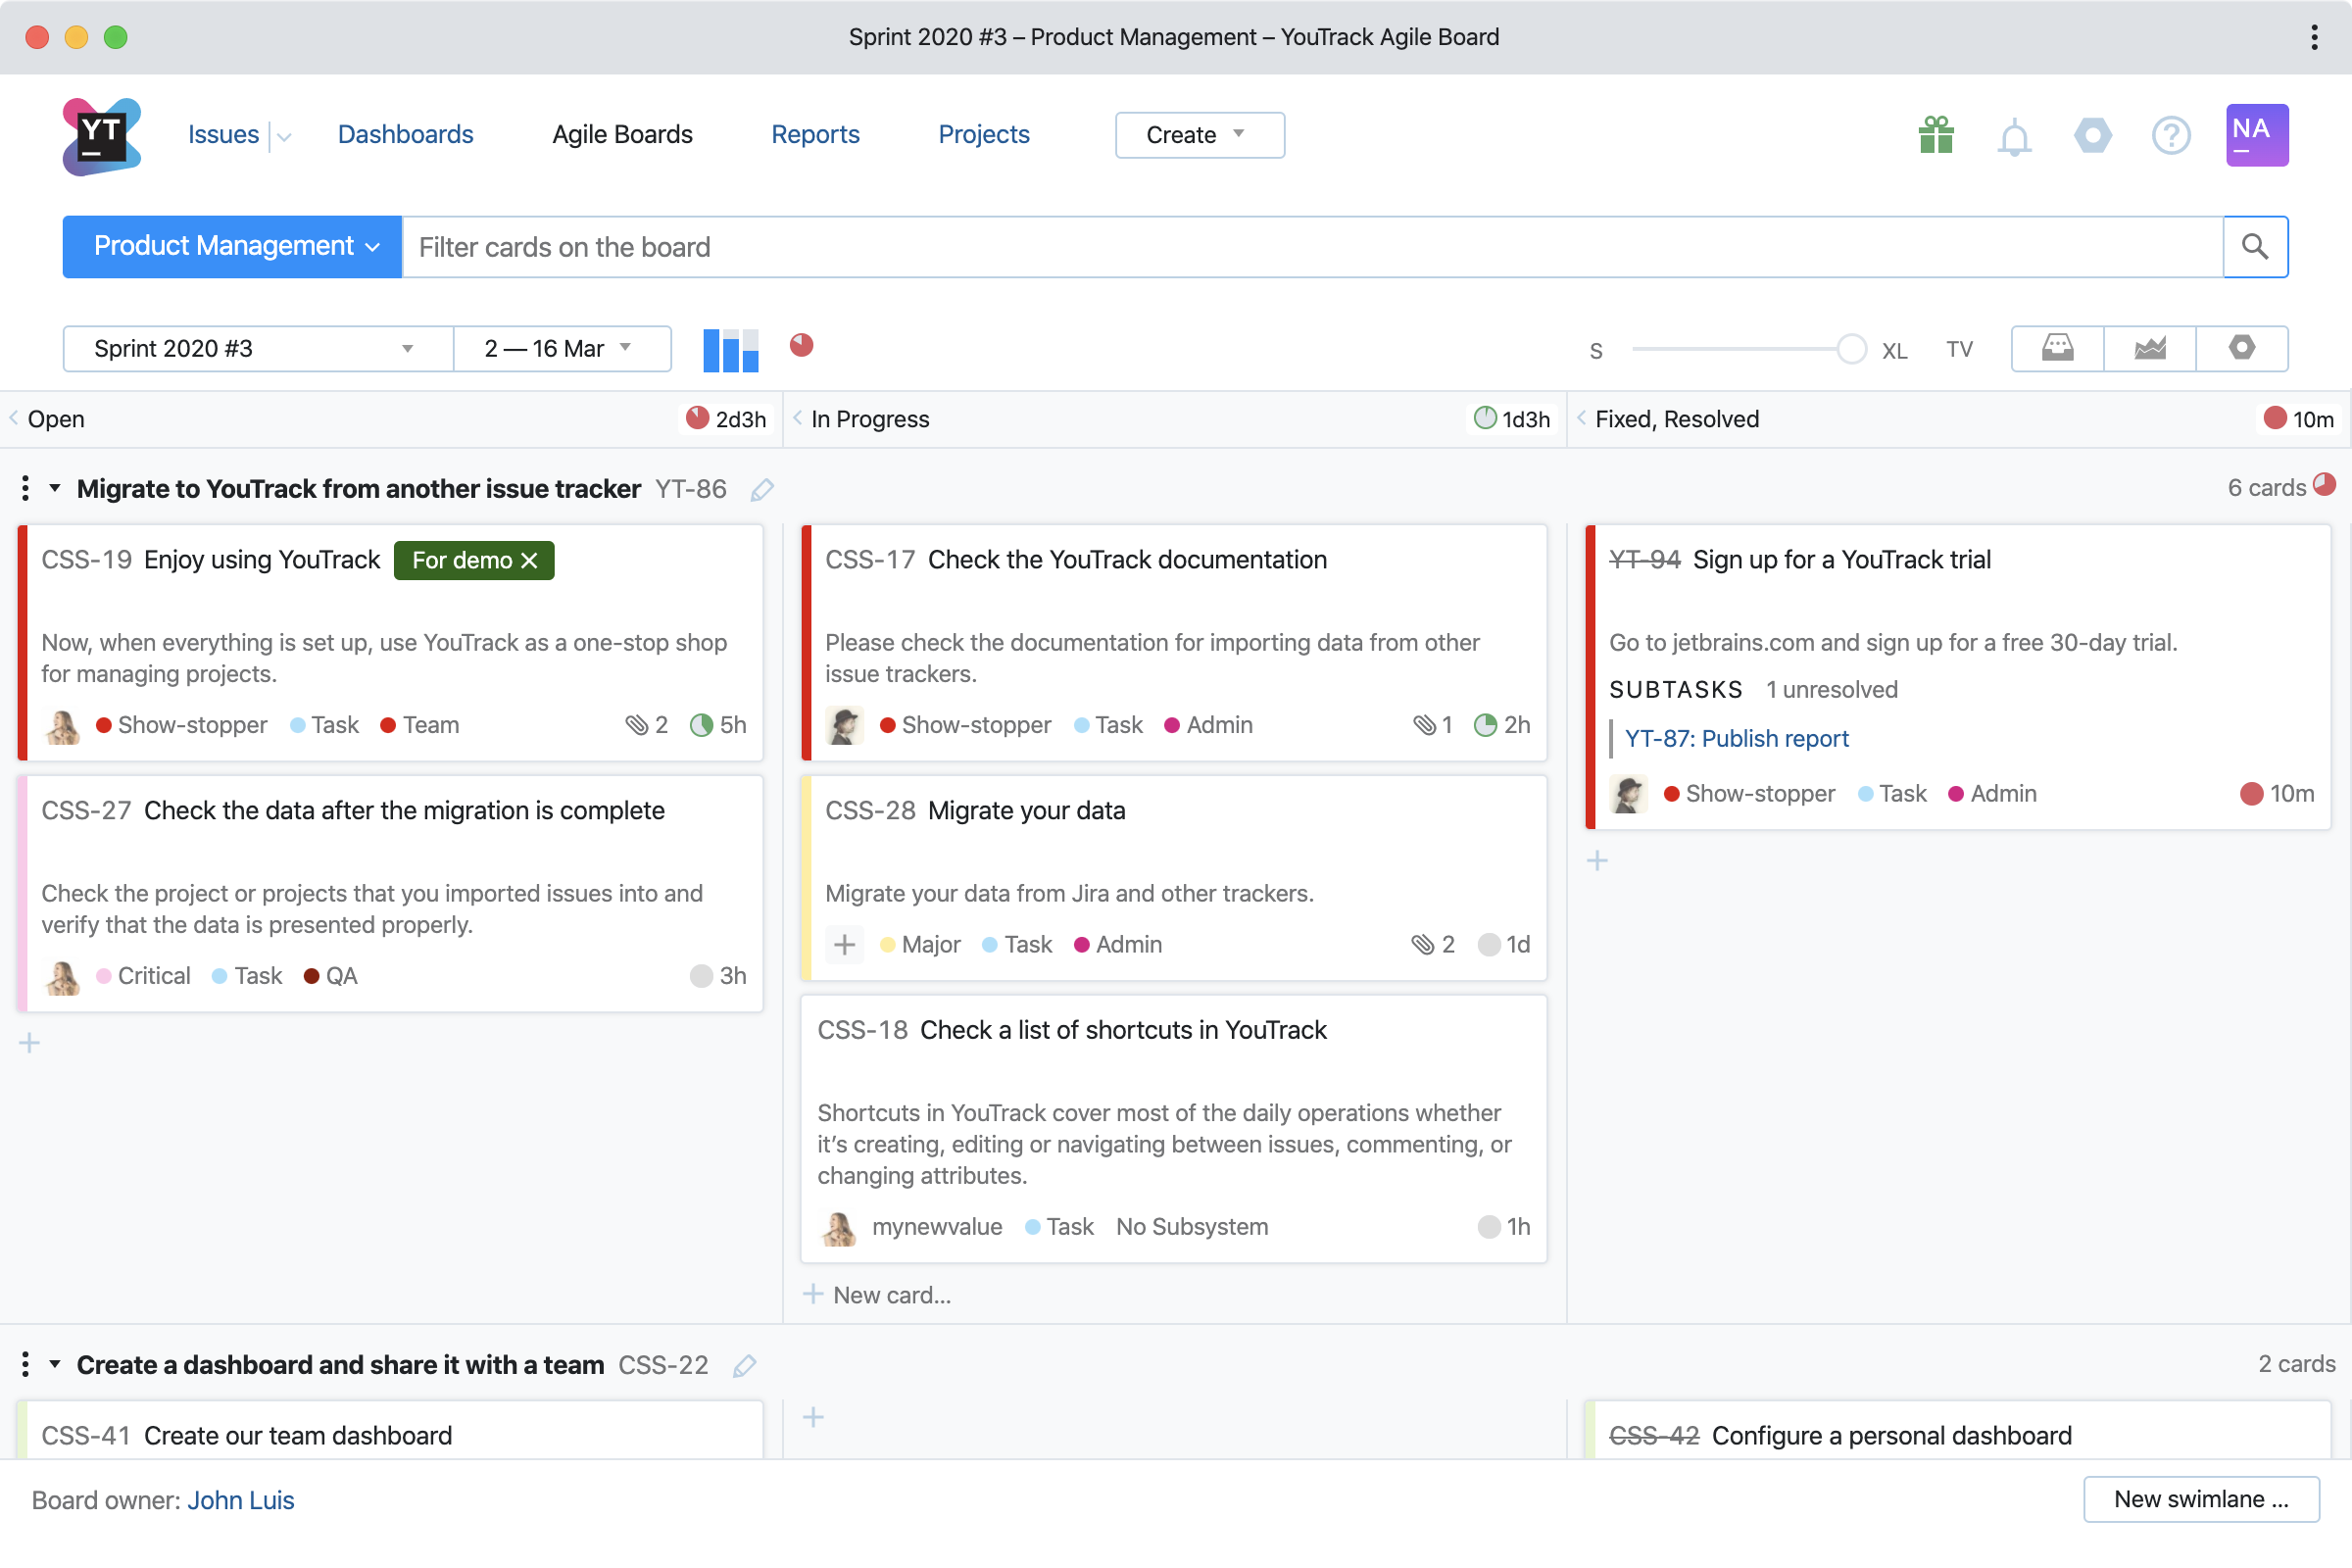Change Show-stopper priority on CSS-19 card
This screenshot has width=2352, height=1568.
coord(181,725)
